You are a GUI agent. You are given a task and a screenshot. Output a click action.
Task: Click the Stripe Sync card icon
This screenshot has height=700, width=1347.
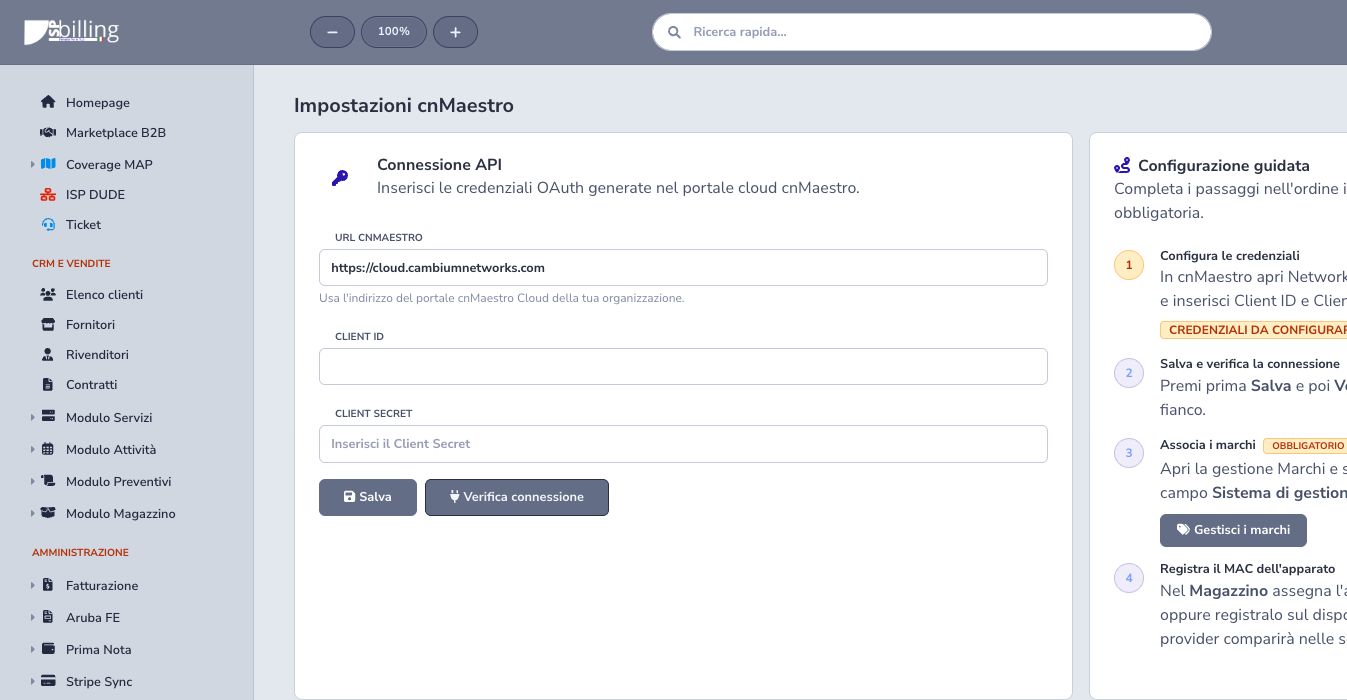click(x=48, y=681)
